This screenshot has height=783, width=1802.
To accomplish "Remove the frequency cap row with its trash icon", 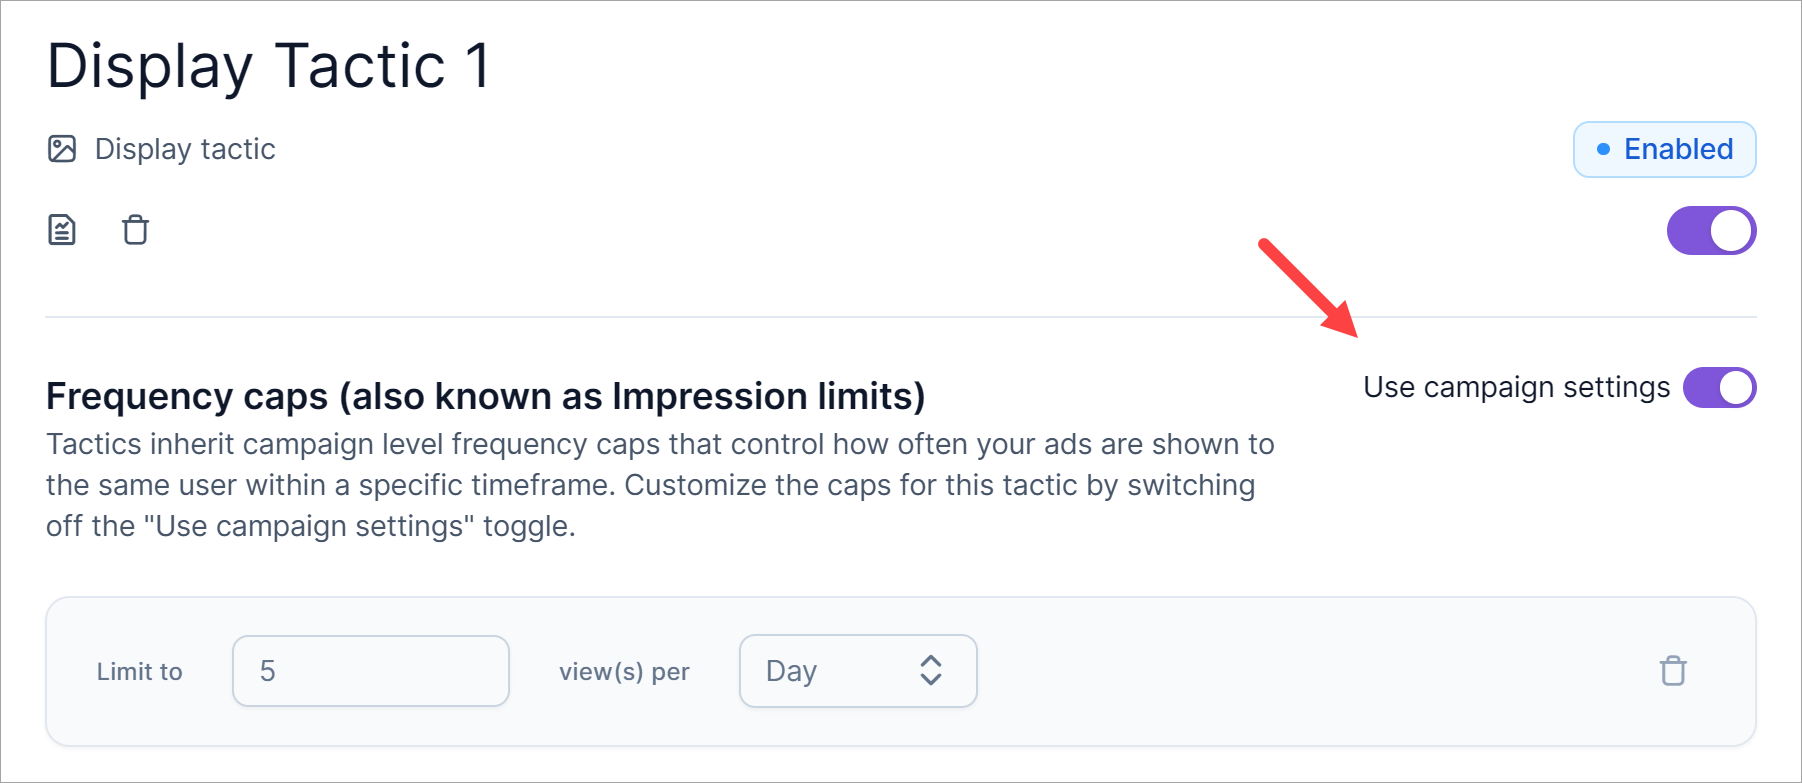I will coord(1673,670).
